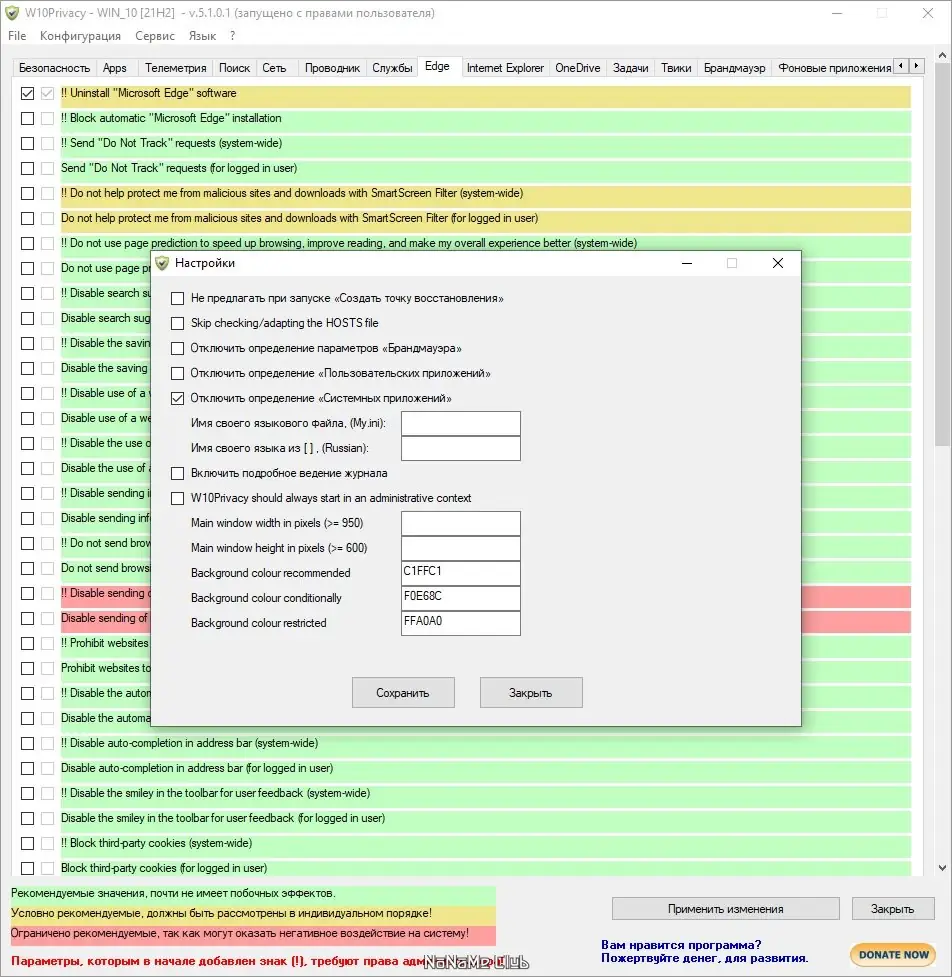Toggle W10Privacy always start in administrative context
The image size is (952, 977).
click(x=178, y=498)
